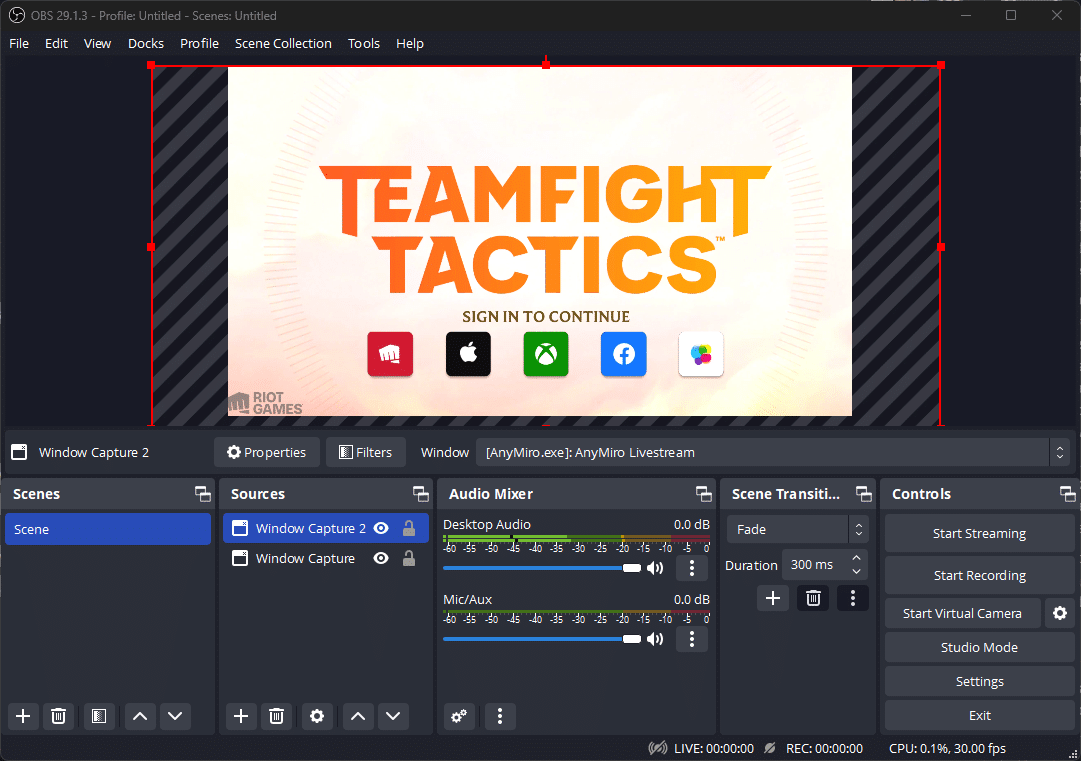Select the Scene item in Scenes list
This screenshot has width=1081, height=761.
(x=108, y=529)
